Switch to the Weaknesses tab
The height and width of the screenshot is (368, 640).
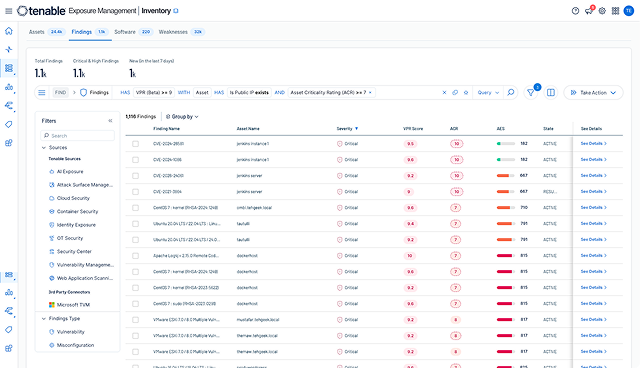(x=182, y=32)
